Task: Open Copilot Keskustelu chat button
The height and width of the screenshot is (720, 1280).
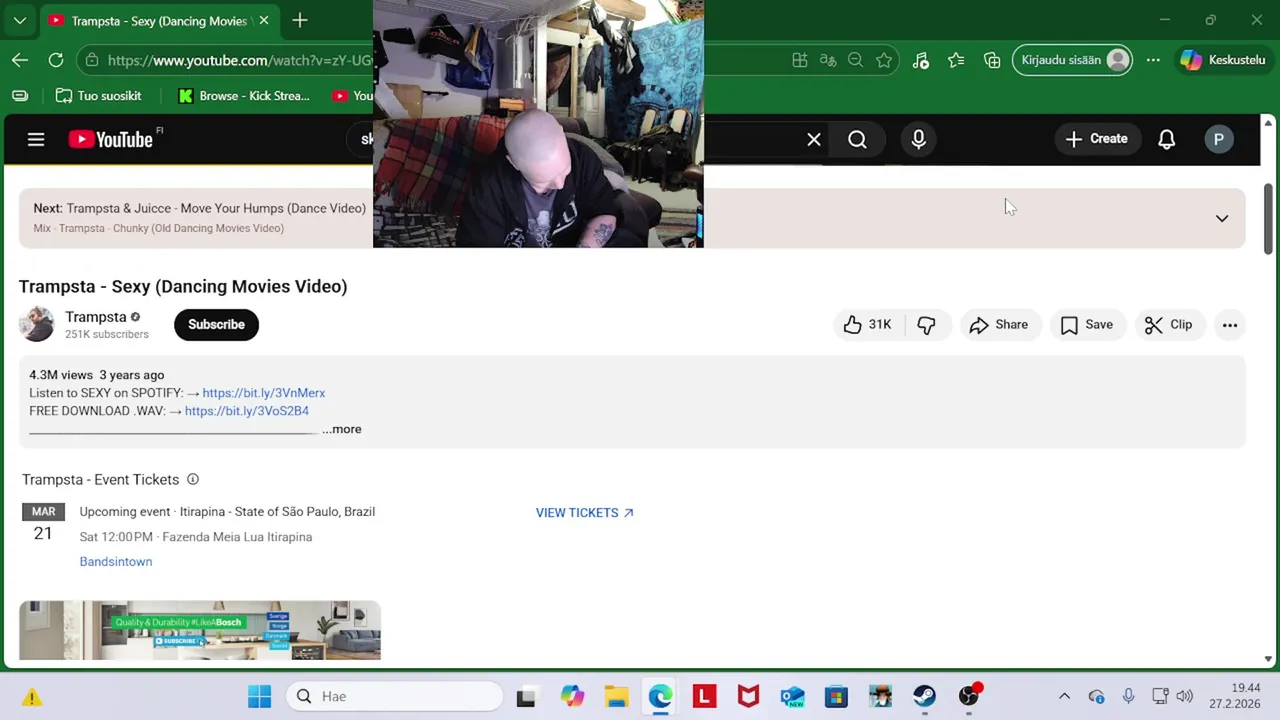Action: [1222, 60]
